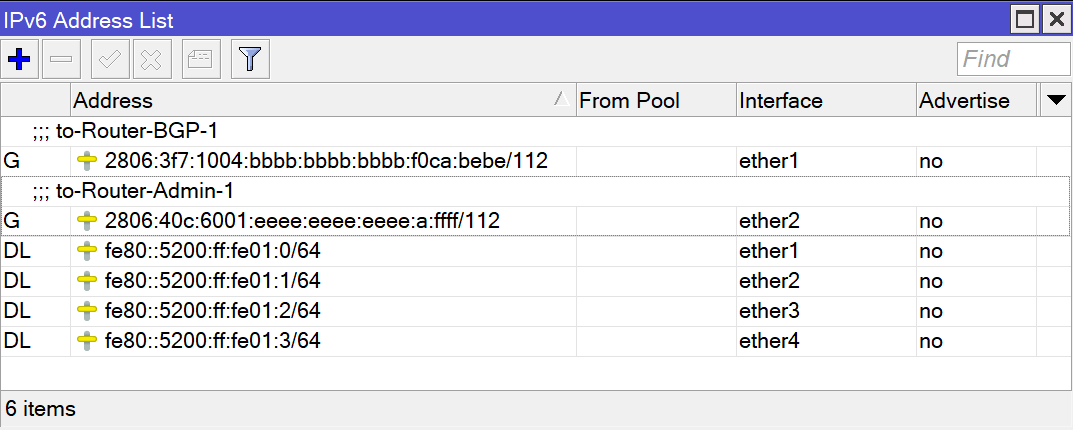1073x430 pixels.
Task: Open the column chooser dropdown arrow
Action: click(1054, 100)
